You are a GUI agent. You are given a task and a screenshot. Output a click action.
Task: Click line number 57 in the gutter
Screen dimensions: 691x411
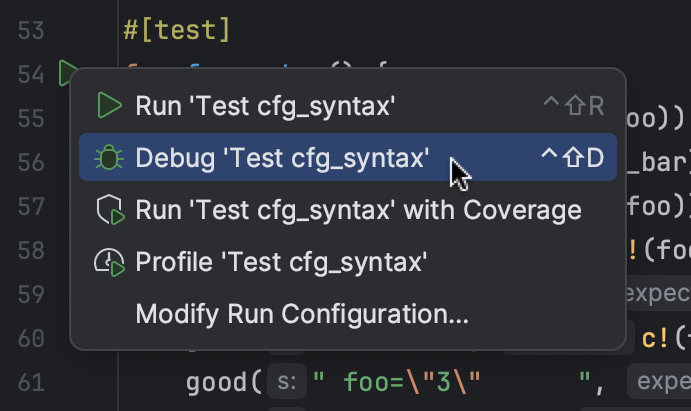click(31, 207)
